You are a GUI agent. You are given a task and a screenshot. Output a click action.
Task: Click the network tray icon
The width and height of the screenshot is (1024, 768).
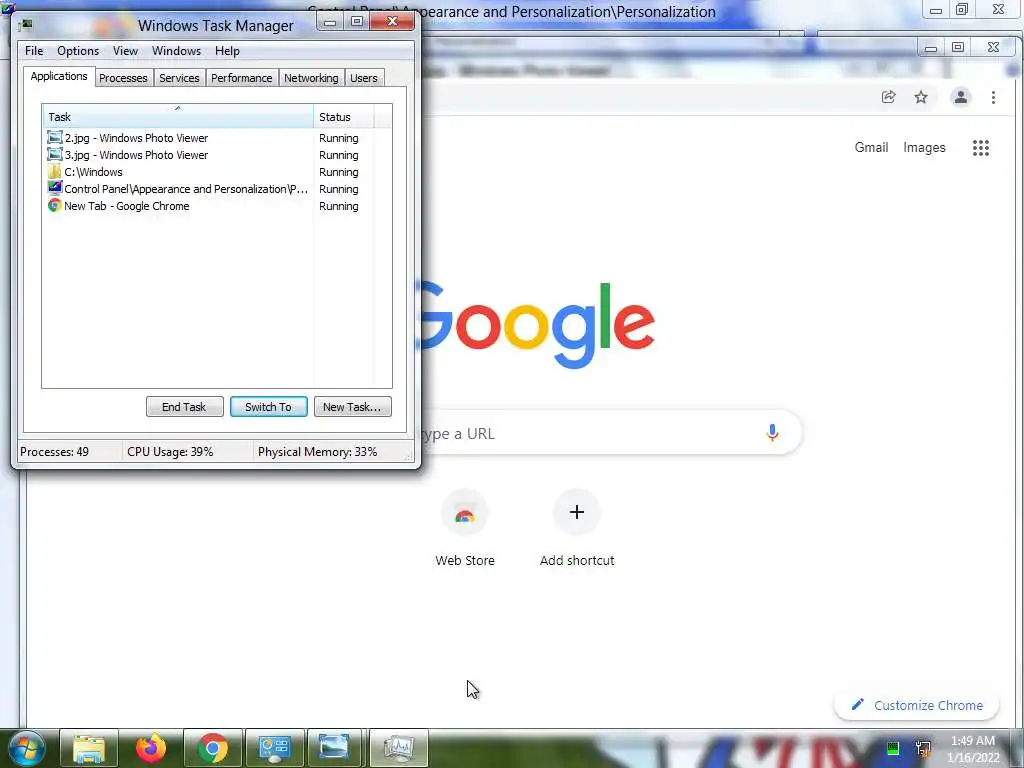click(923, 748)
